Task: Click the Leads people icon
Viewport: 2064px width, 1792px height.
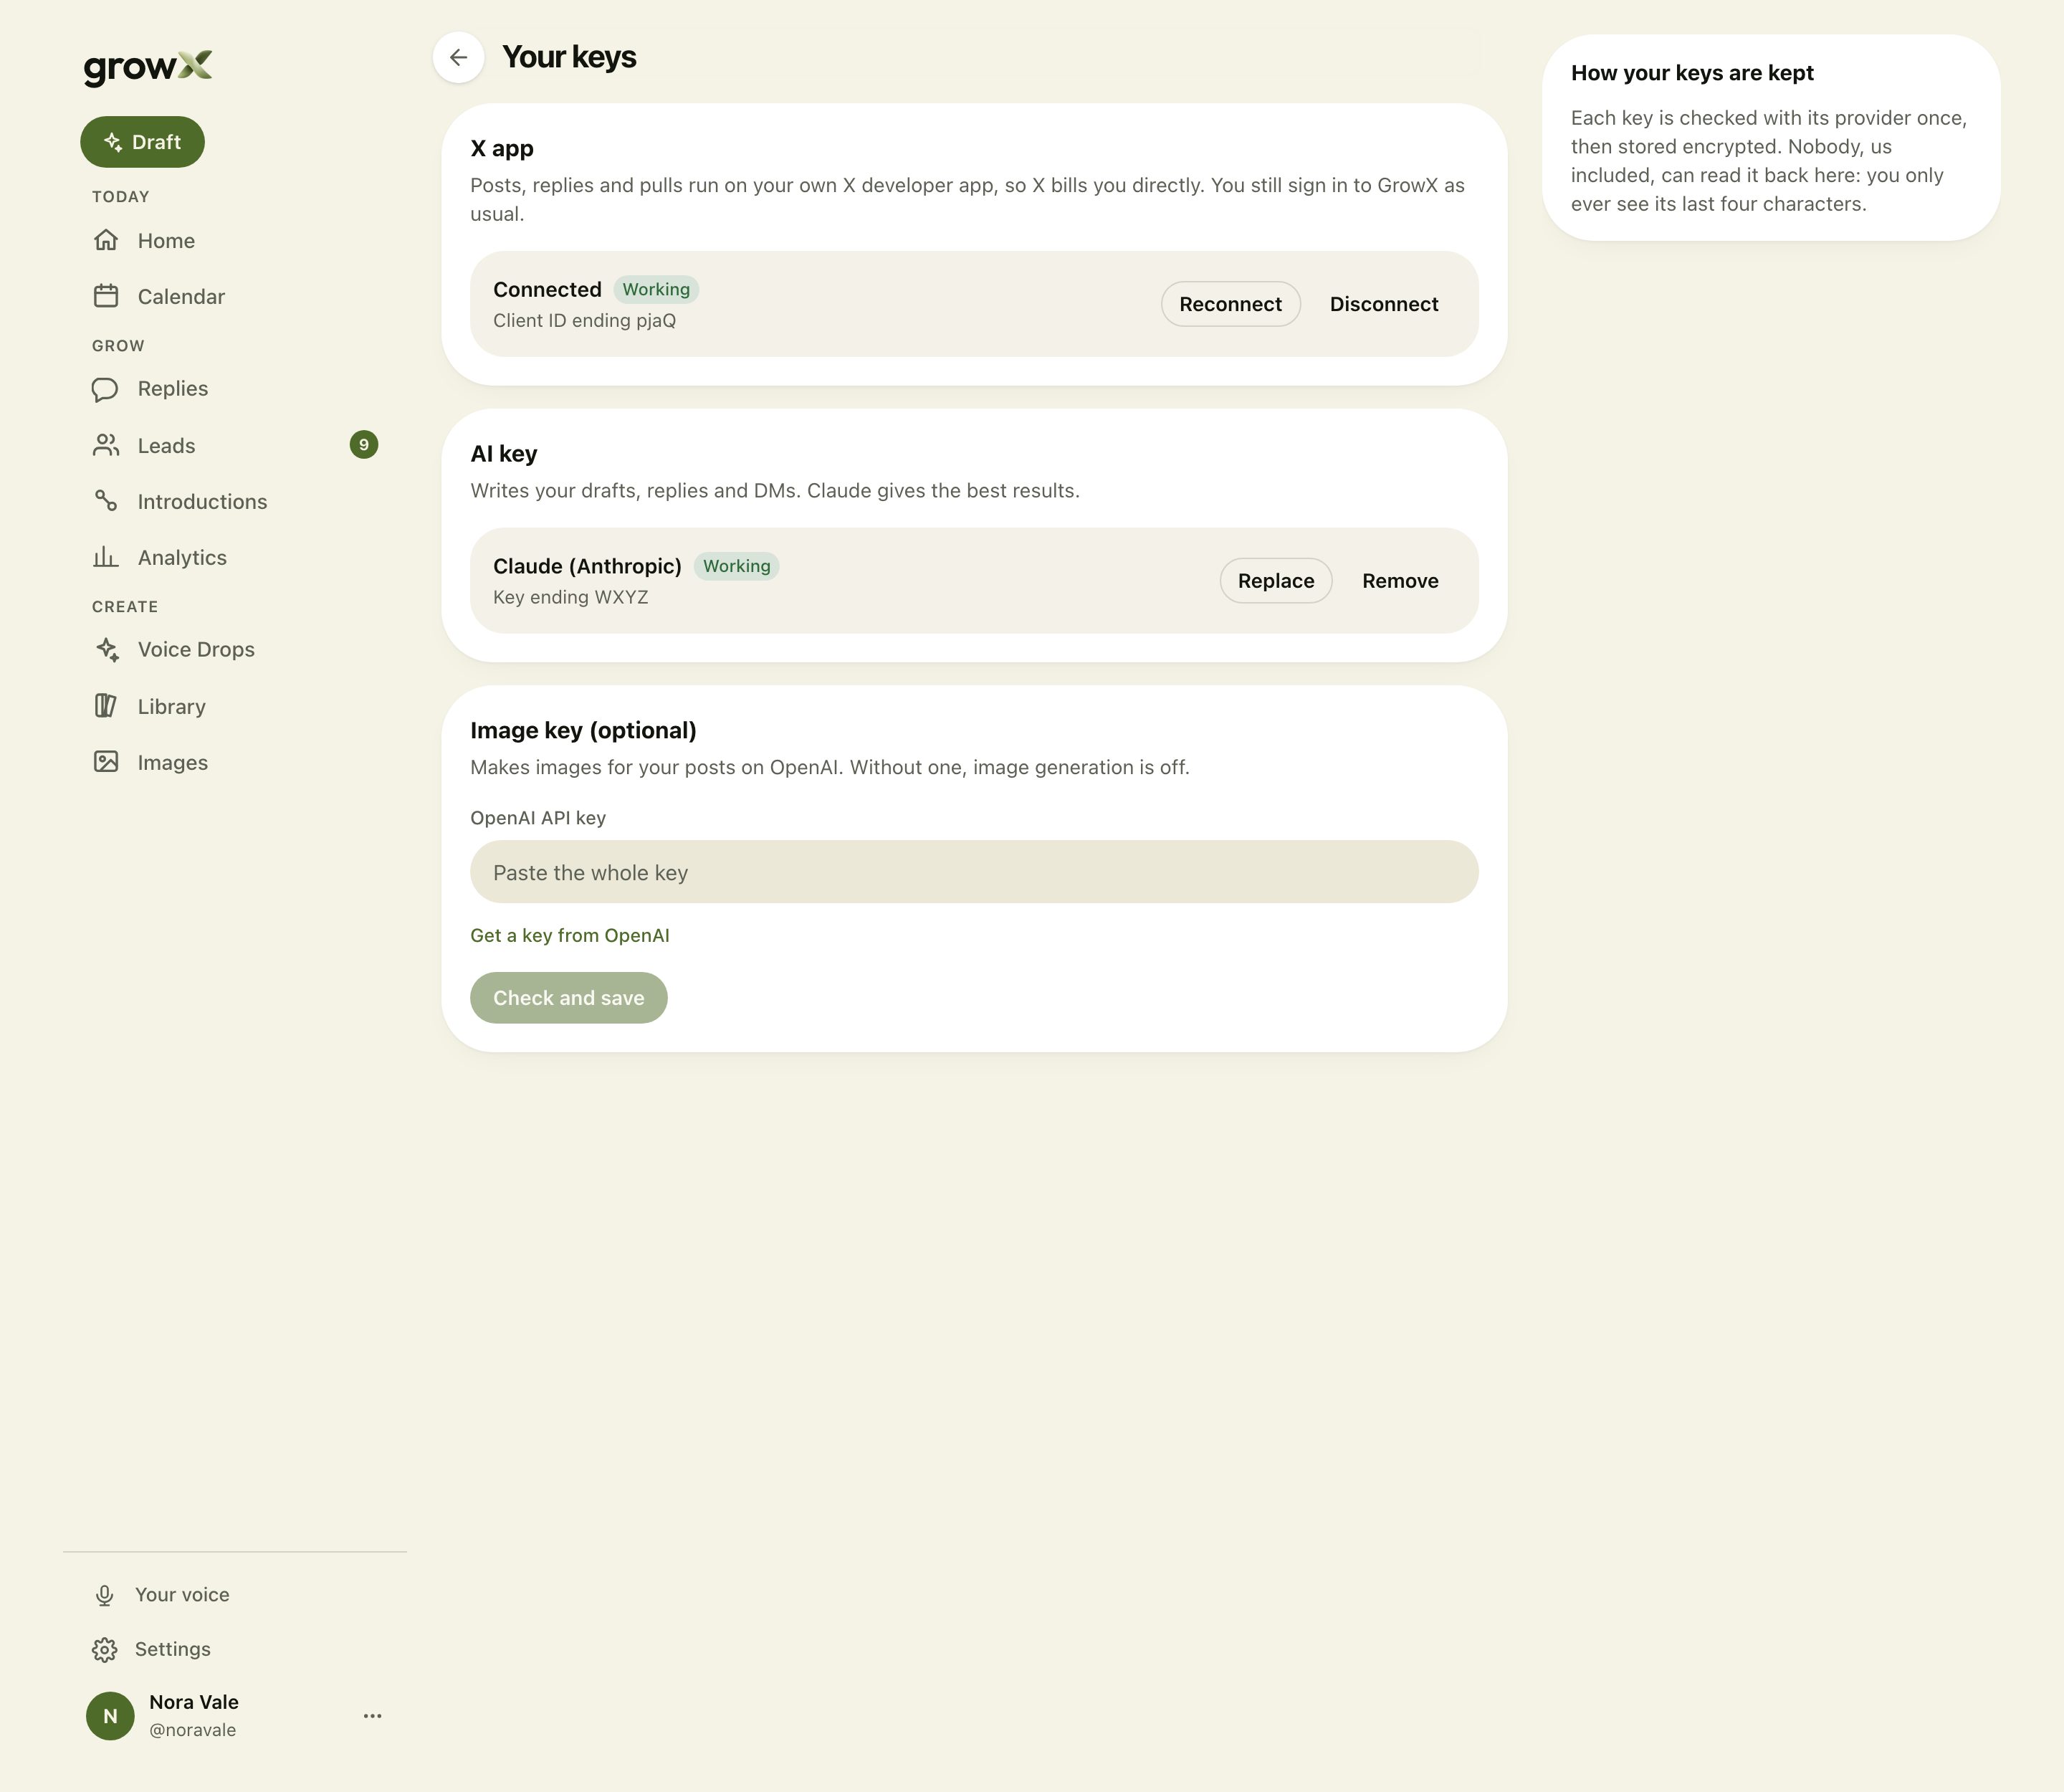Action: pos(106,445)
